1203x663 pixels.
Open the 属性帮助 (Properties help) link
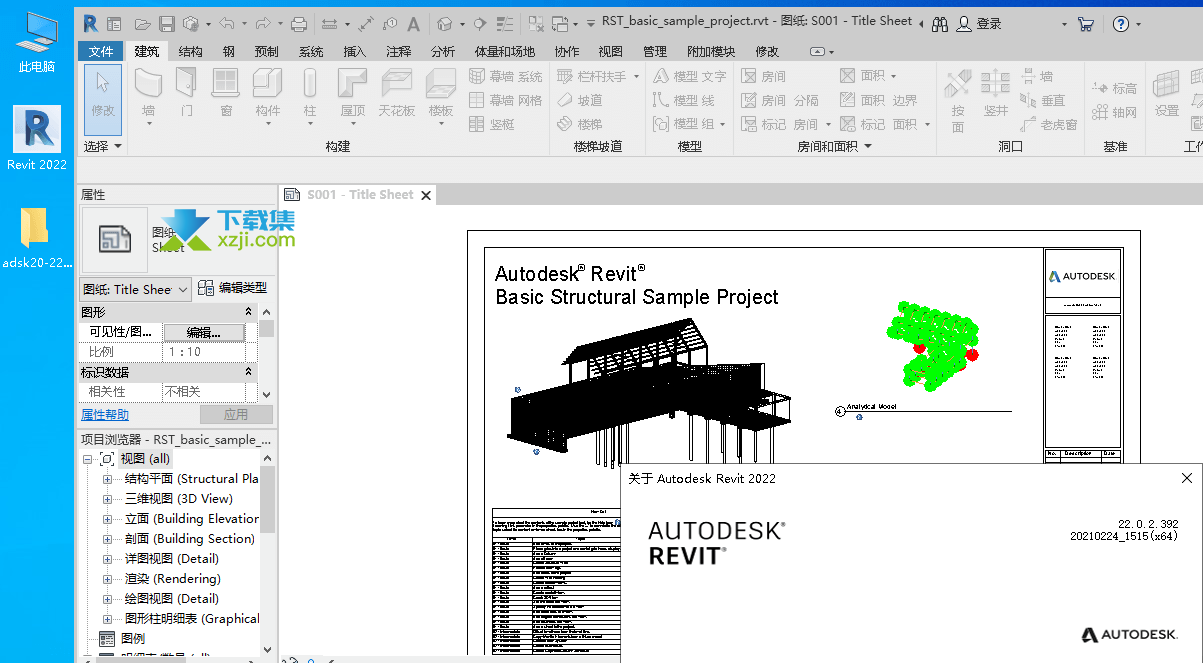(x=105, y=414)
